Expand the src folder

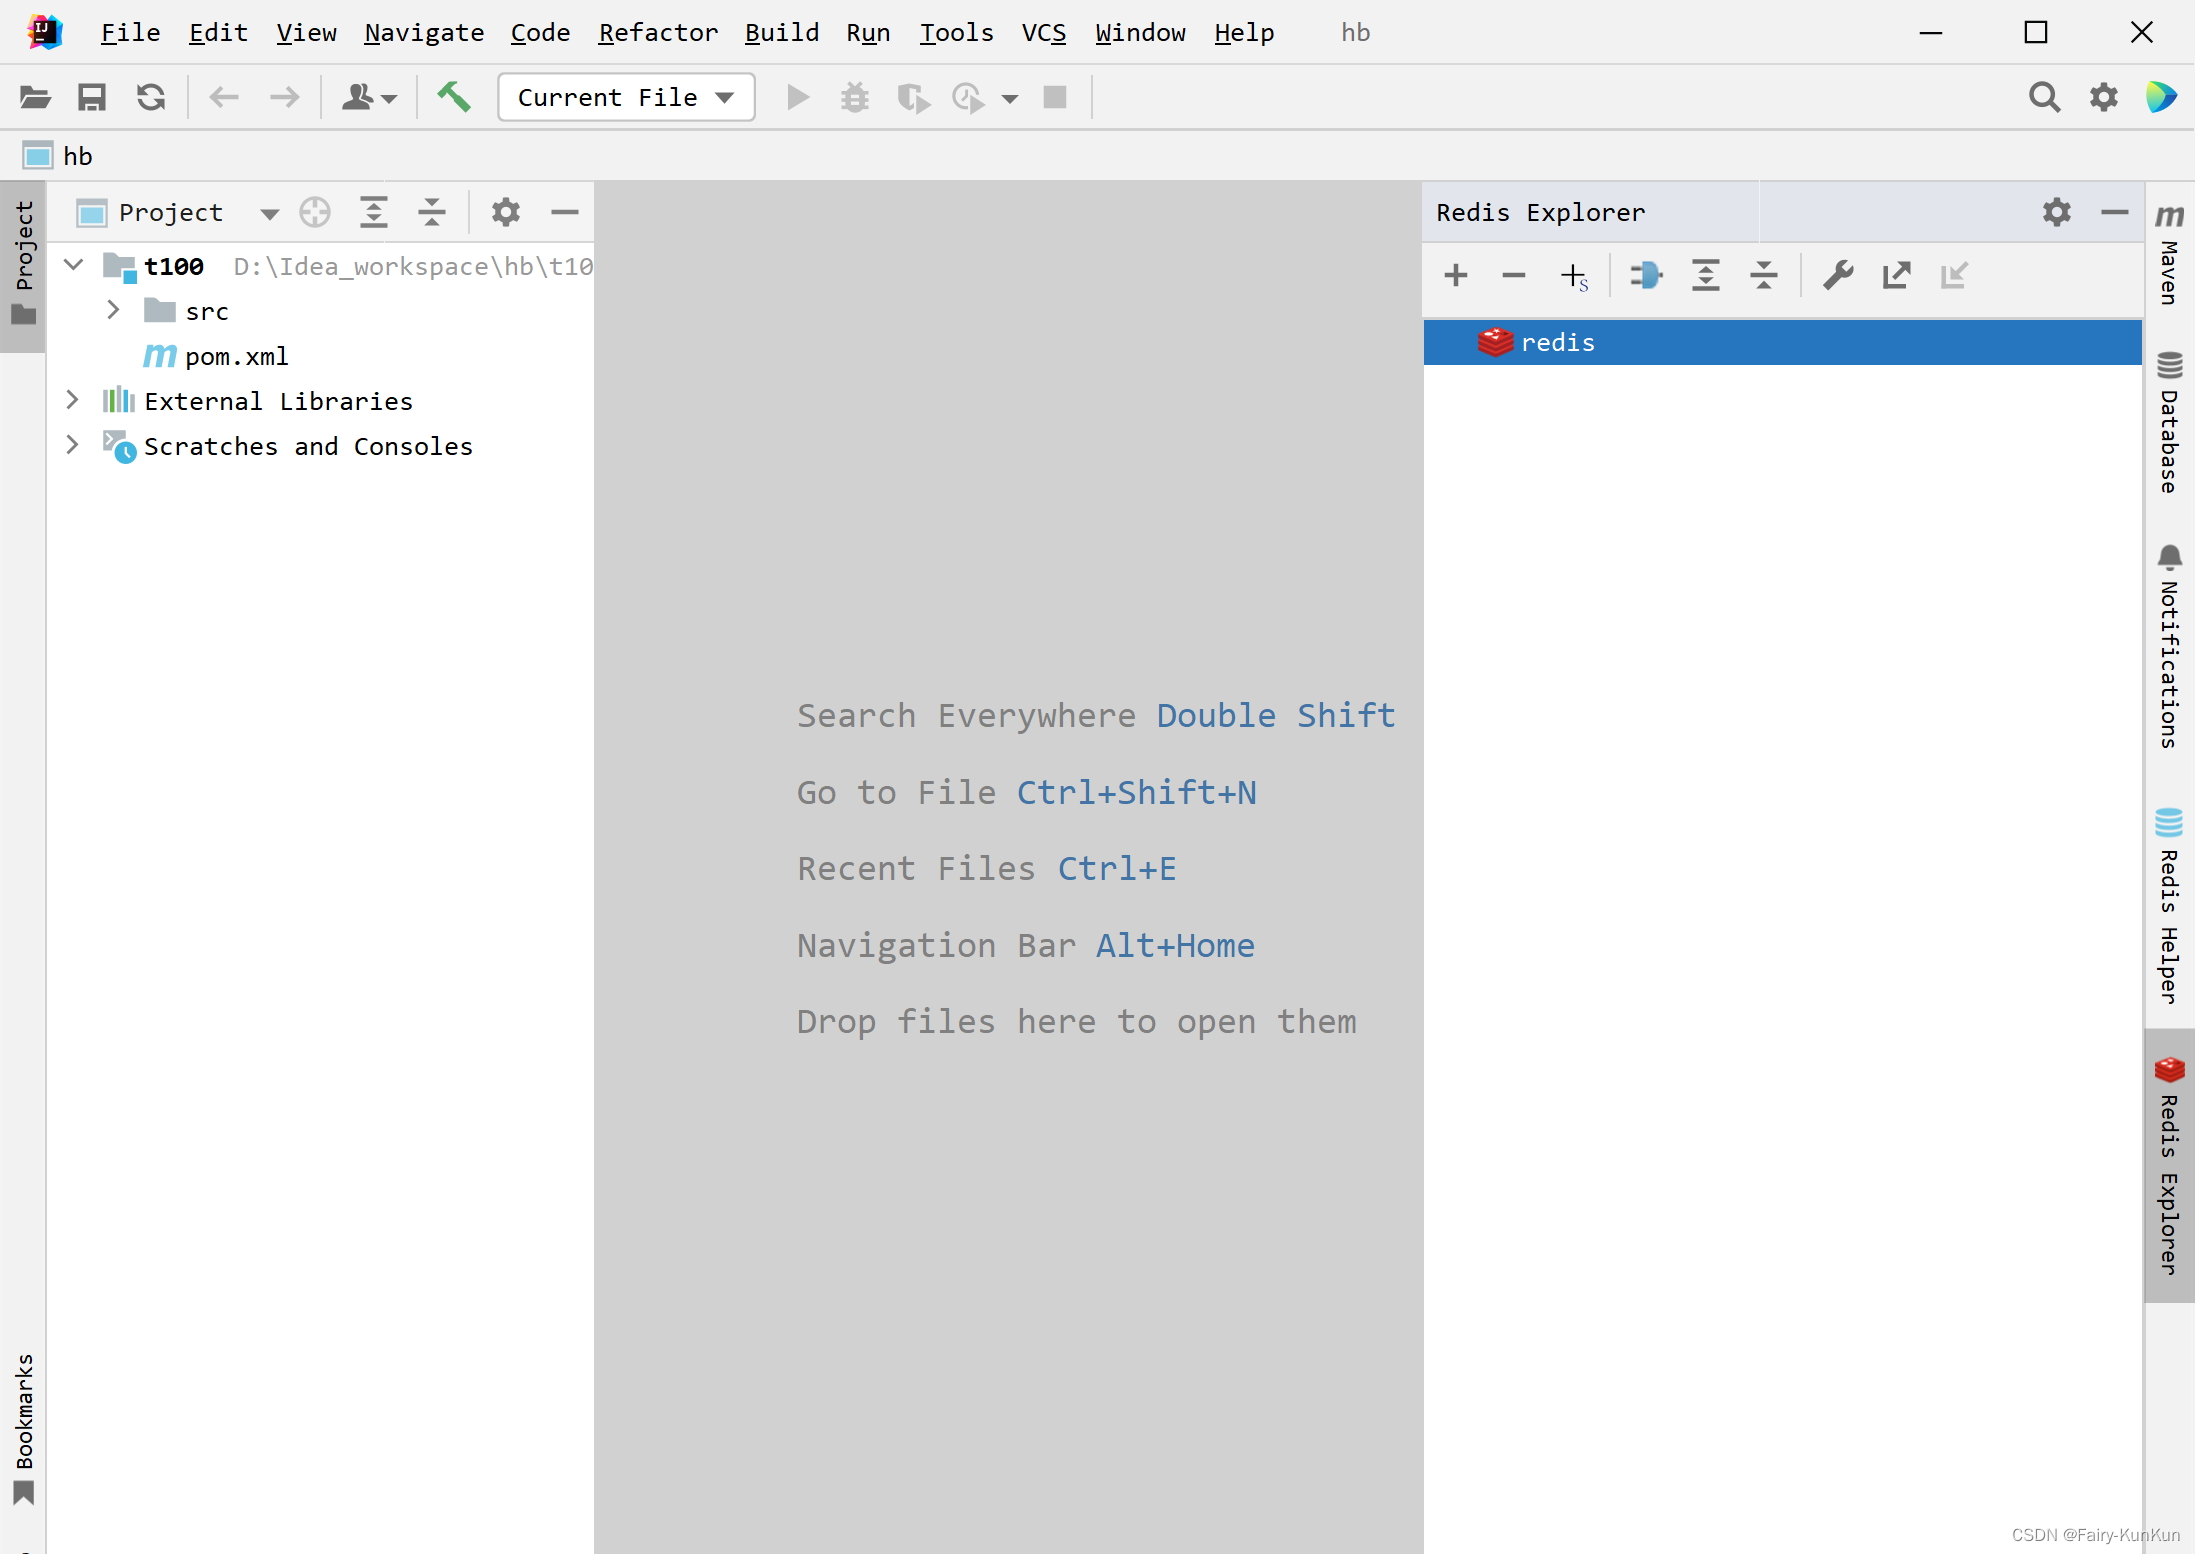(x=113, y=310)
